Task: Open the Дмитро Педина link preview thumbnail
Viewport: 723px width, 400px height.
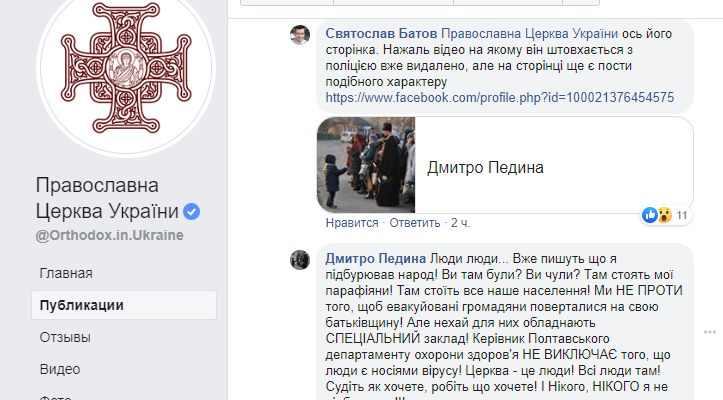Action: pyautogui.click(x=366, y=165)
